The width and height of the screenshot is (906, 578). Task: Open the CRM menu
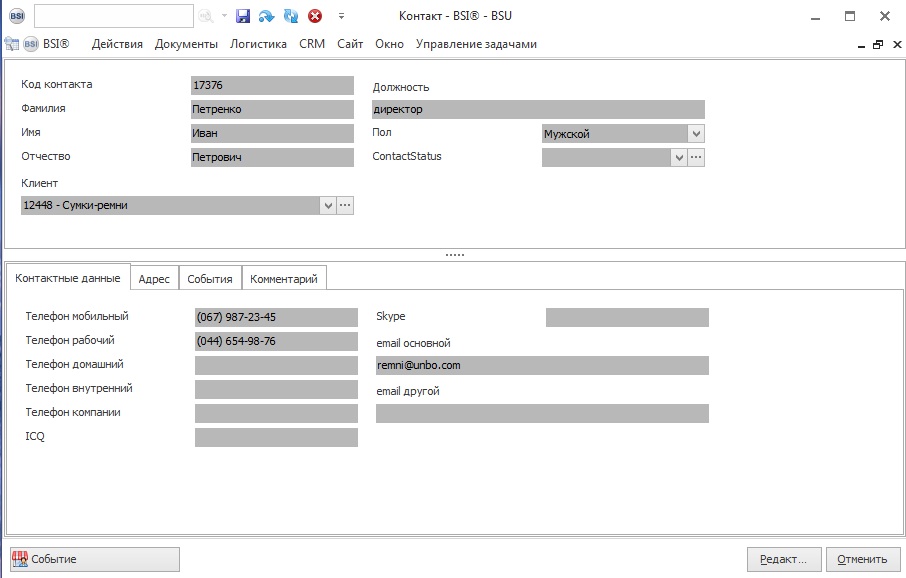[x=312, y=44]
